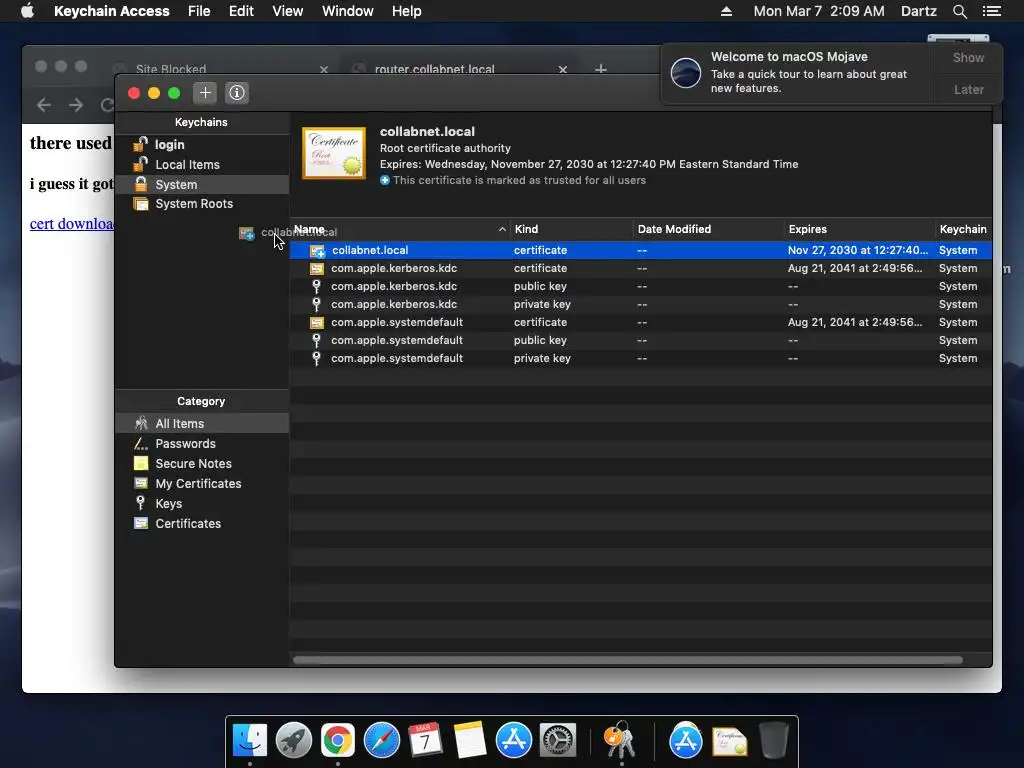This screenshot has width=1024, height=768.
Task: Open Safari from the Dock
Action: pyautogui.click(x=381, y=741)
